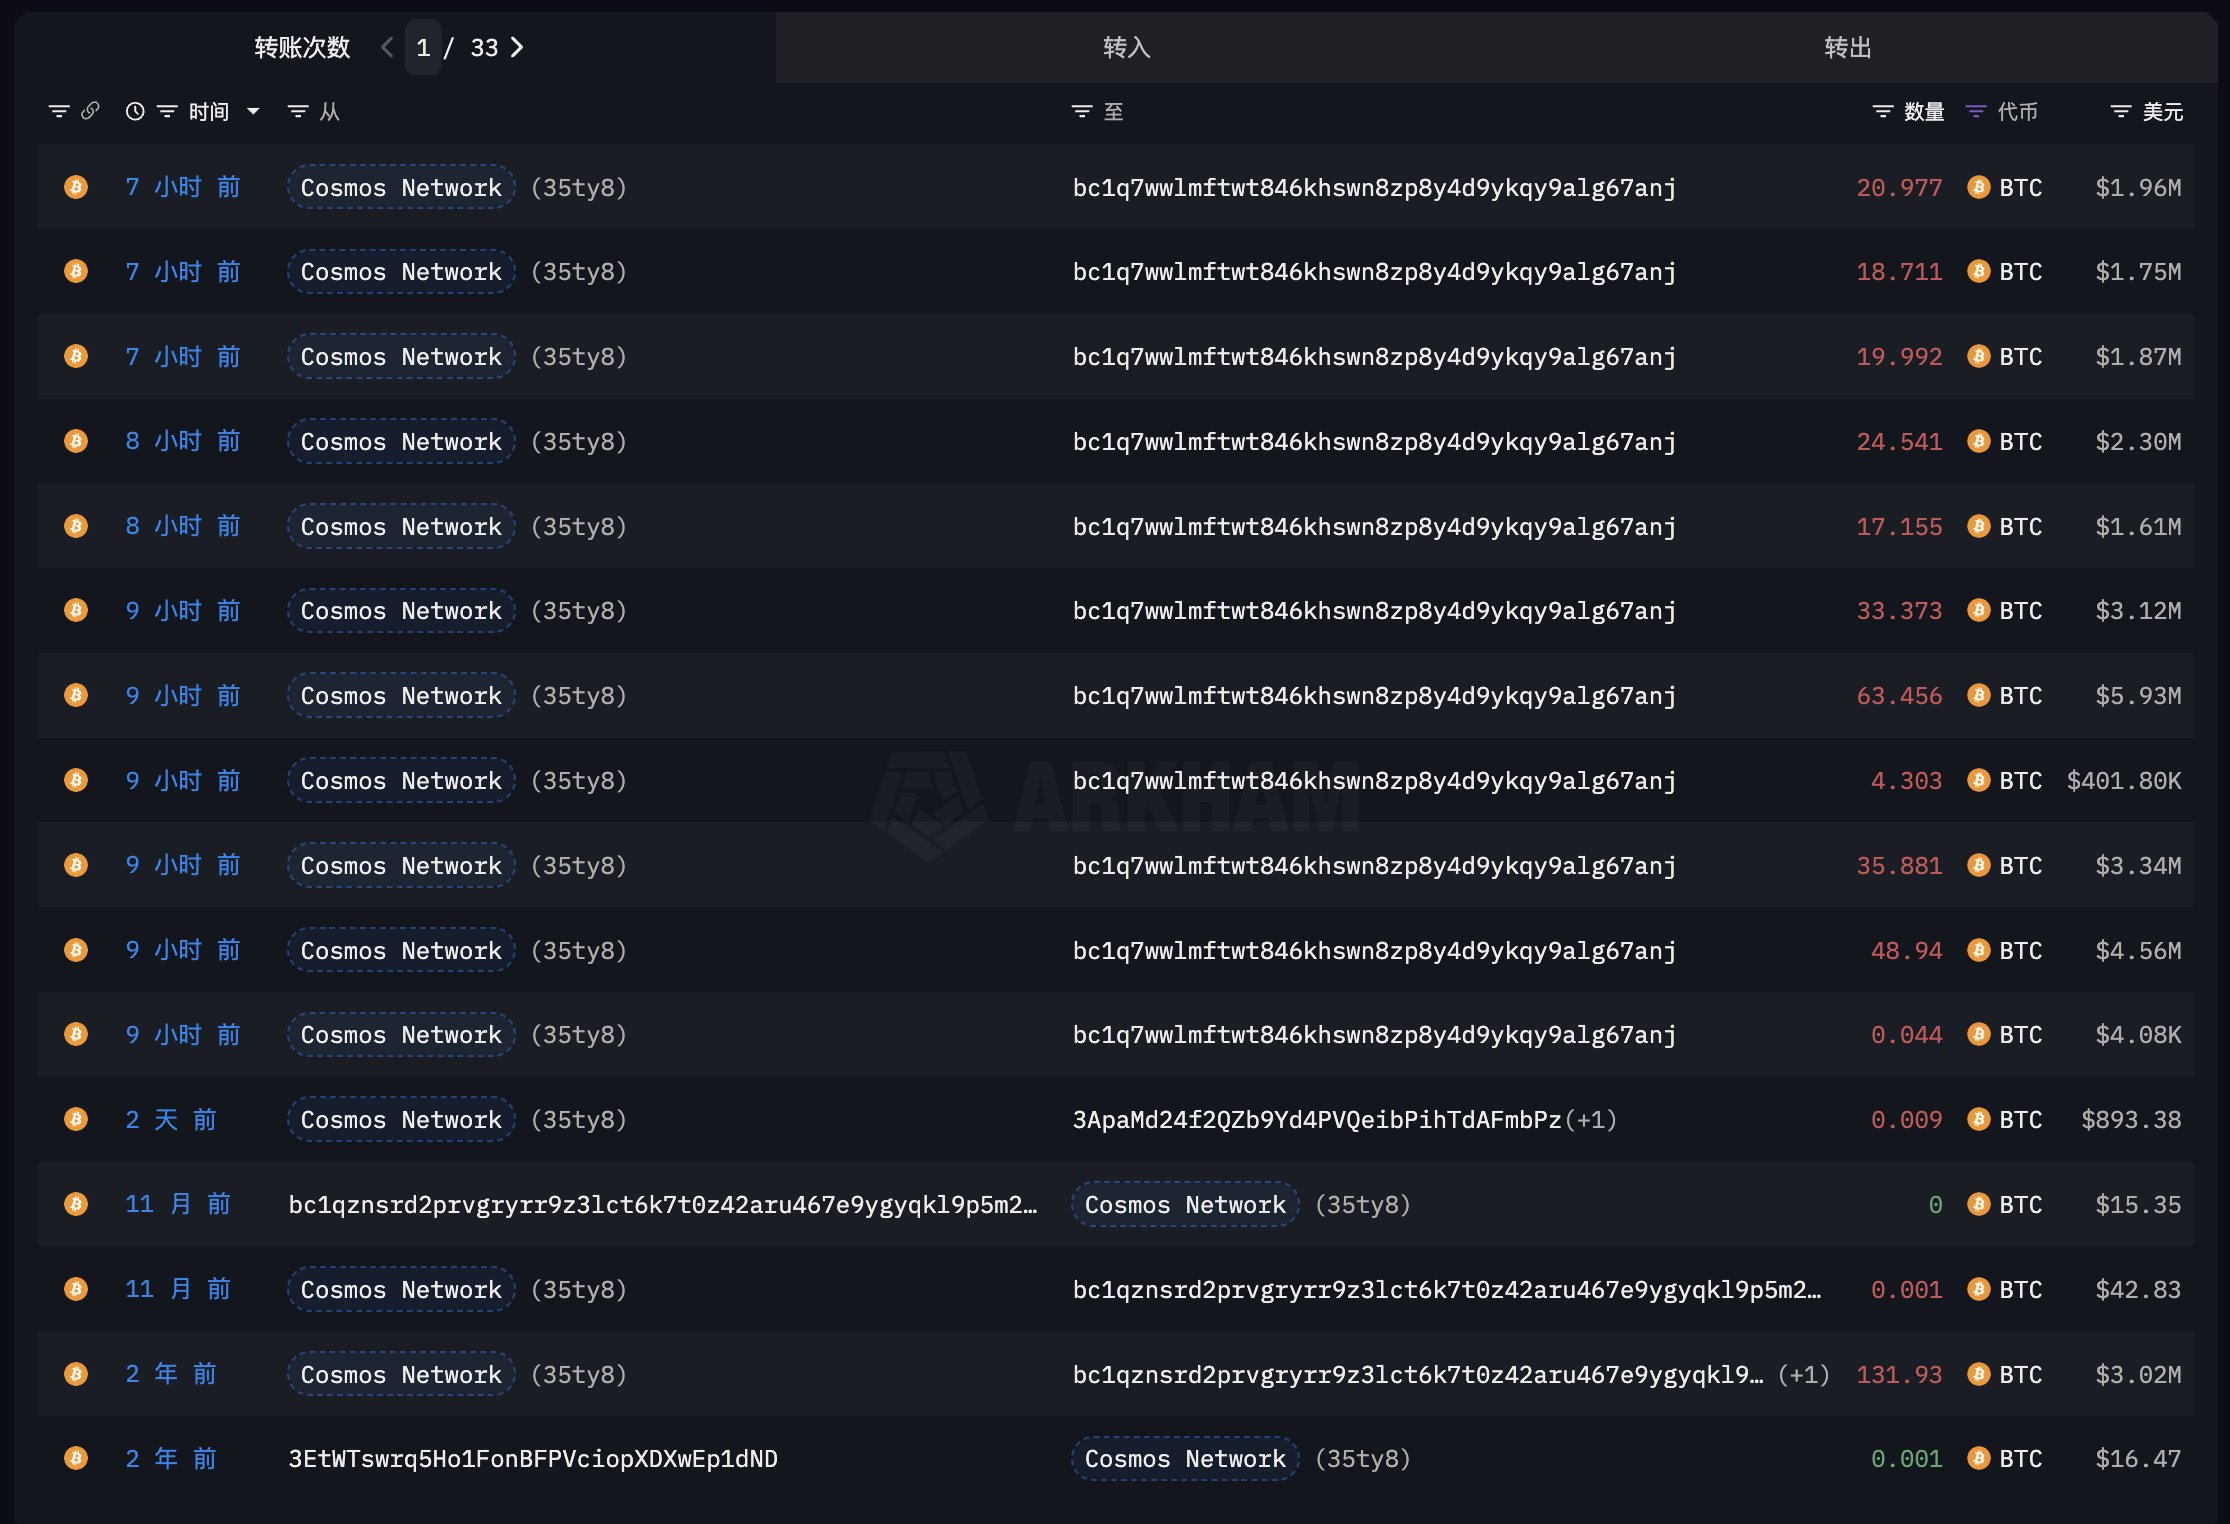Open the 从 (from) column filter
This screenshot has width=2230, height=1524.
pyautogui.click(x=298, y=111)
